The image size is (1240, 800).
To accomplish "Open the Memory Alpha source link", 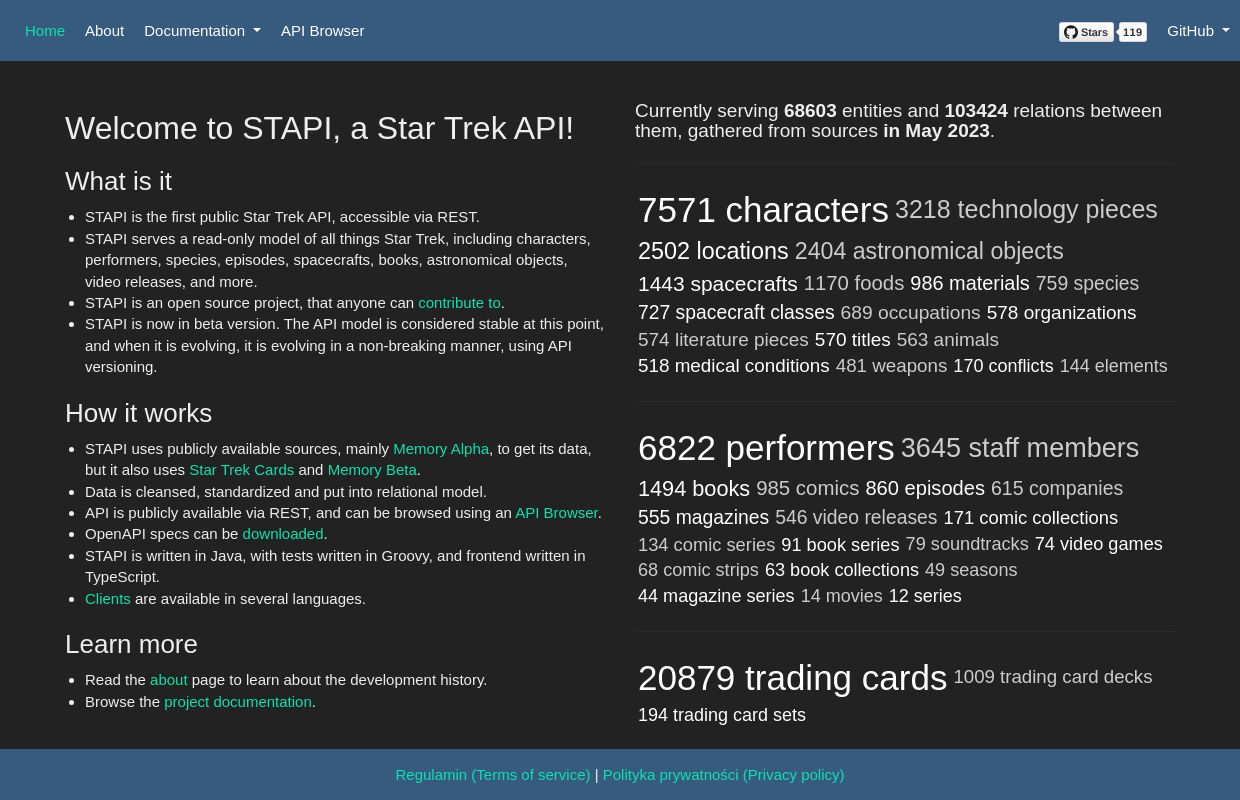I will [441, 449].
